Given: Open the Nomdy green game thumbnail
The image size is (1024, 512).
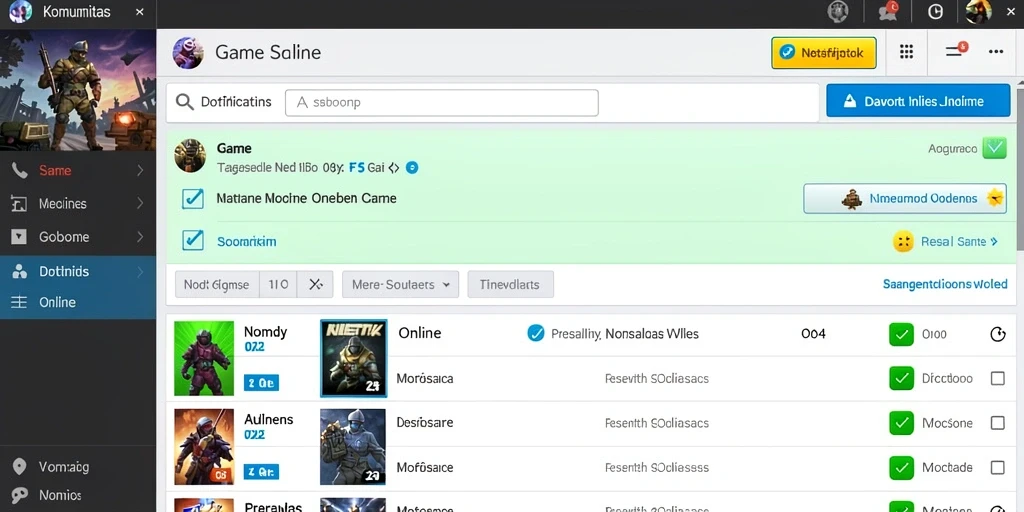Looking at the screenshot, I should (x=204, y=358).
